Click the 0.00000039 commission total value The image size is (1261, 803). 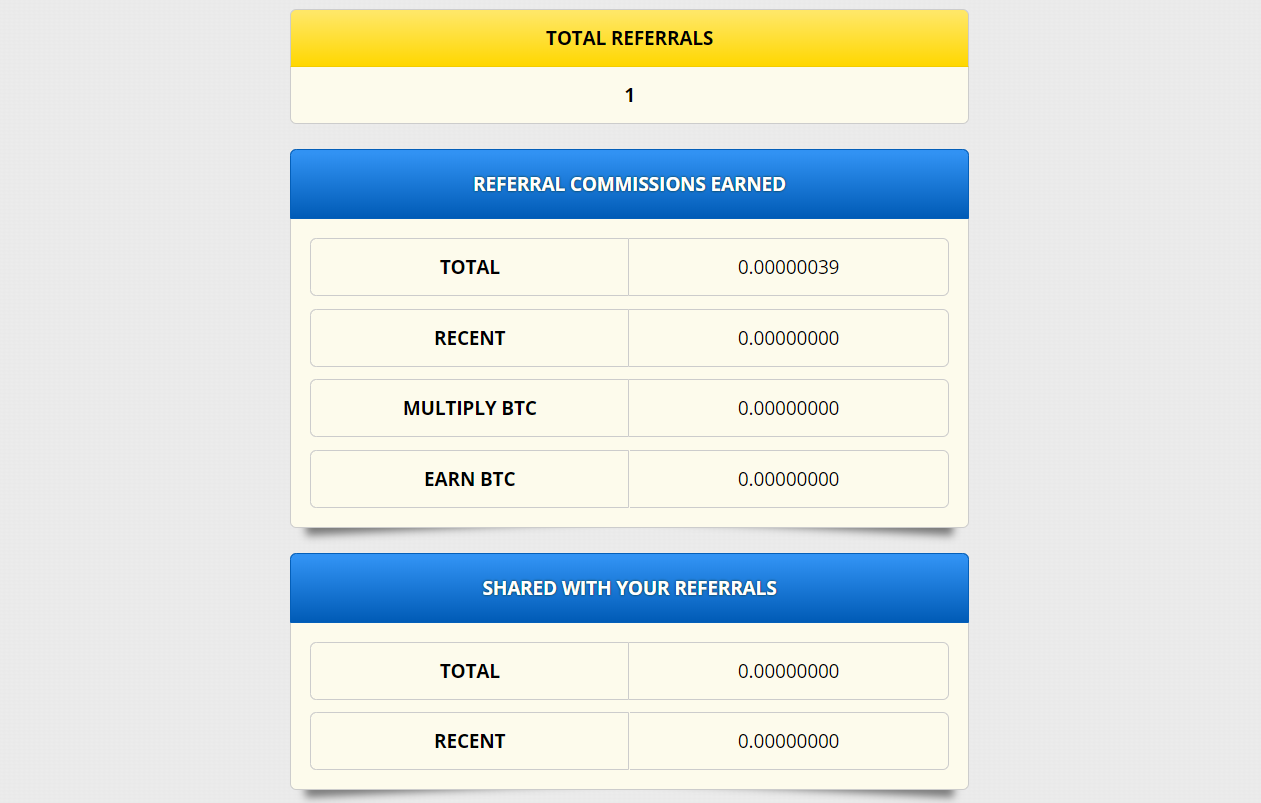pos(788,267)
